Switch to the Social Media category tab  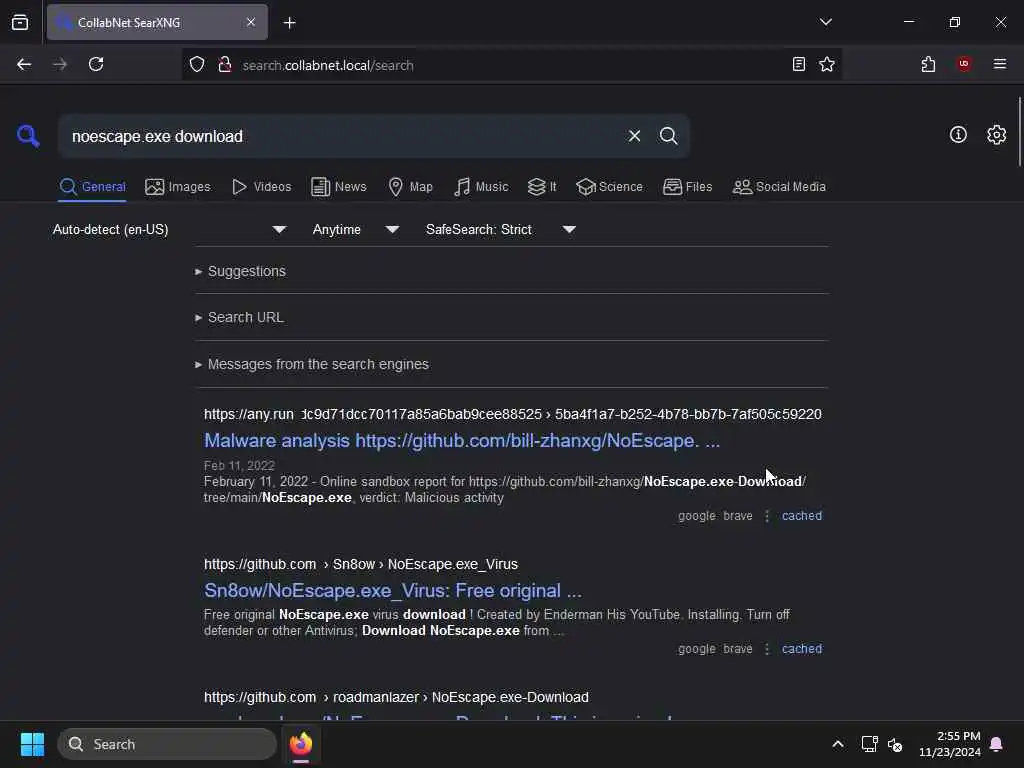click(779, 187)
